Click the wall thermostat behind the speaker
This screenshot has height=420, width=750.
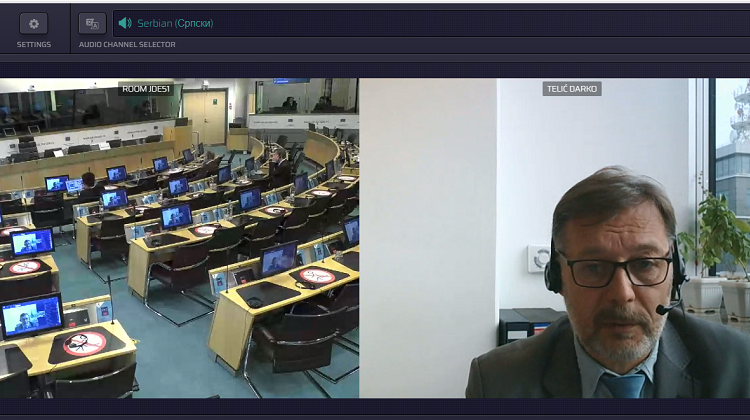click(x=539, y=258)
